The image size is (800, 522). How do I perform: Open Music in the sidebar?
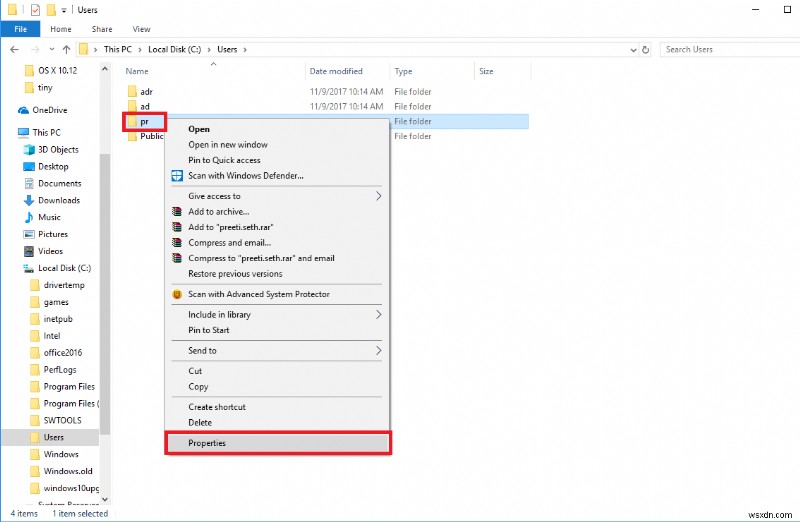[49, 217]
